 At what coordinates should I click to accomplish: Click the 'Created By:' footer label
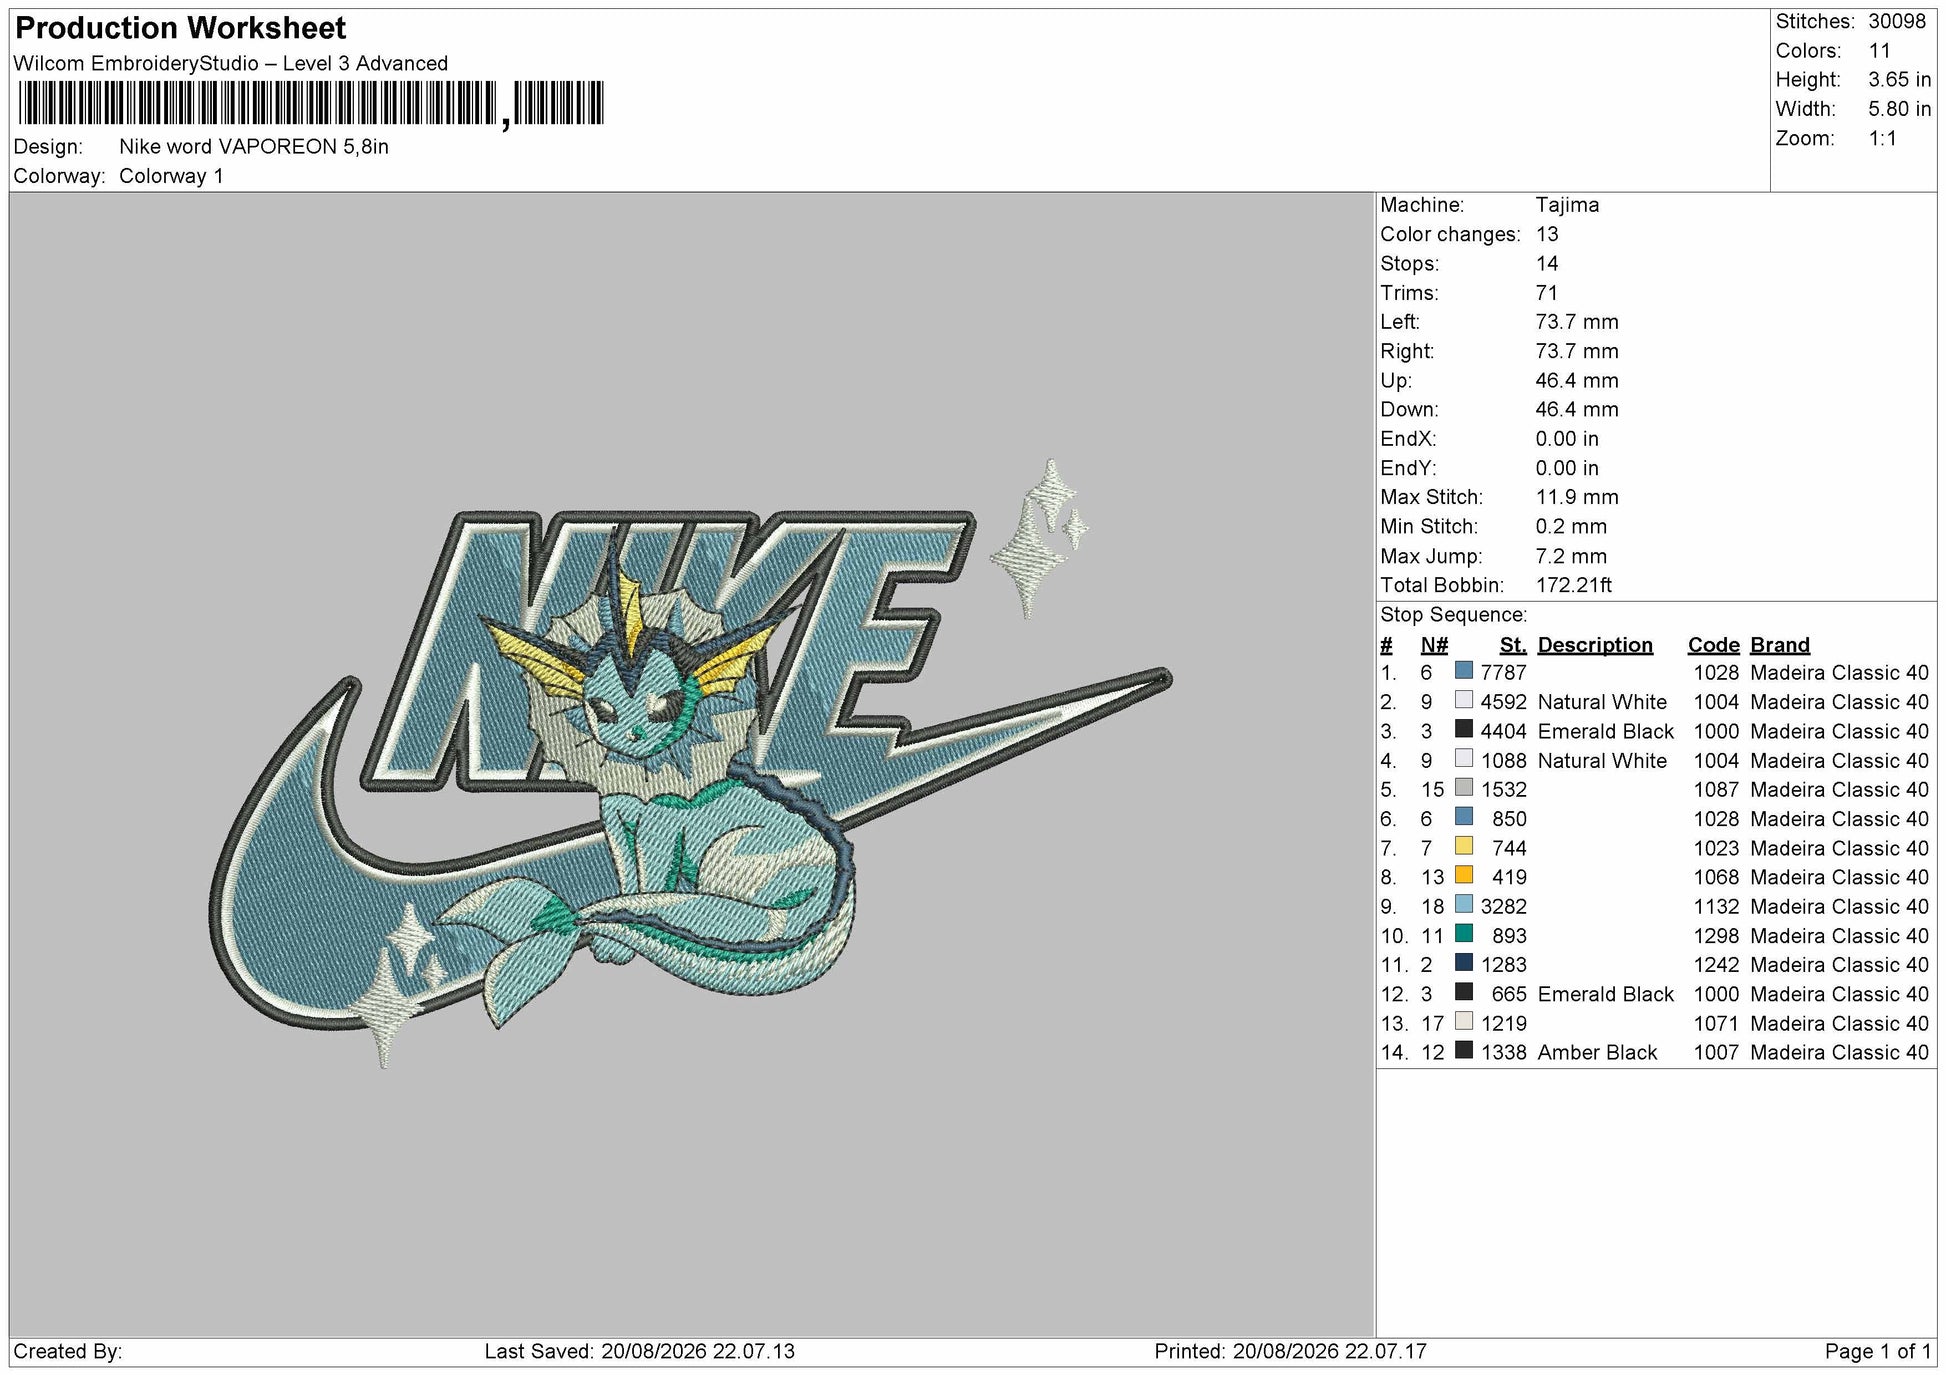pyautogui.click(x=68, y=1352)
